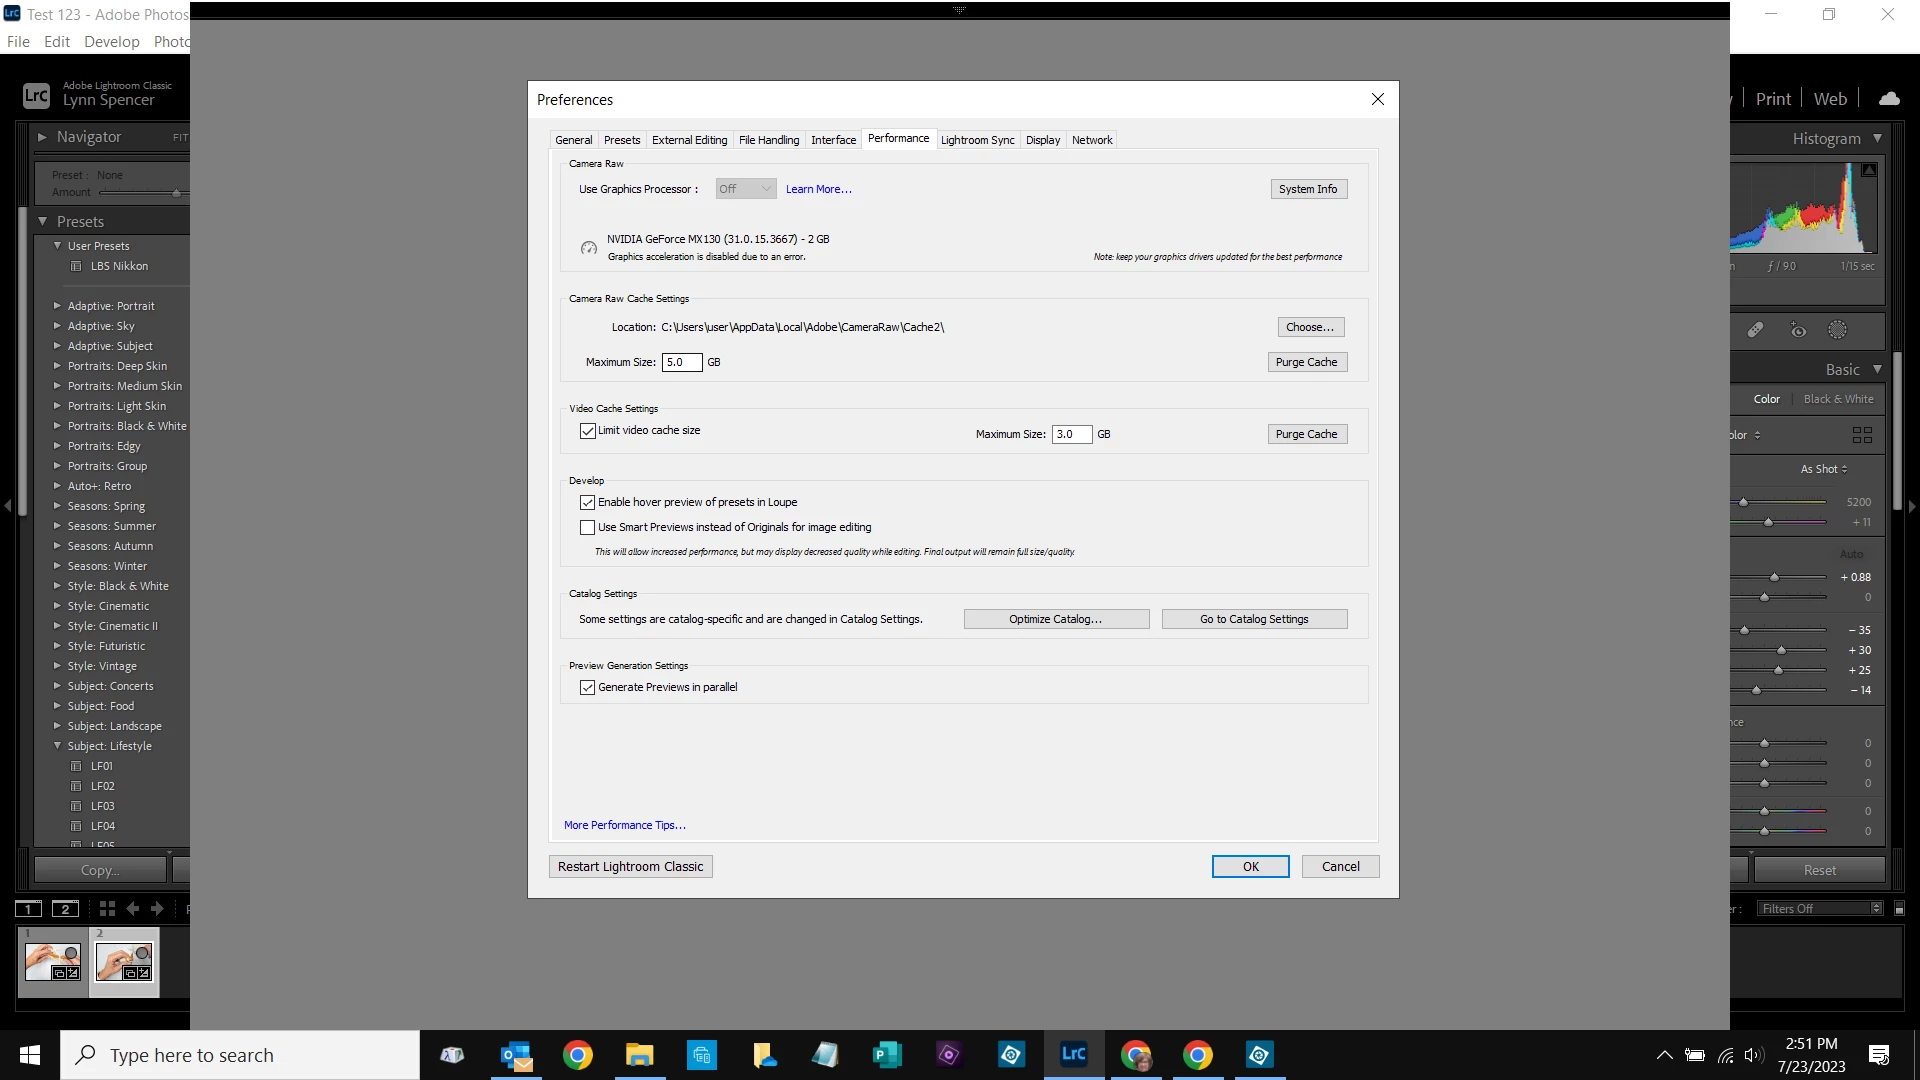Screen dimensions: 1920x1080
Task: Switch to grid view in the filmstrip bar
Action: [107, 908]
